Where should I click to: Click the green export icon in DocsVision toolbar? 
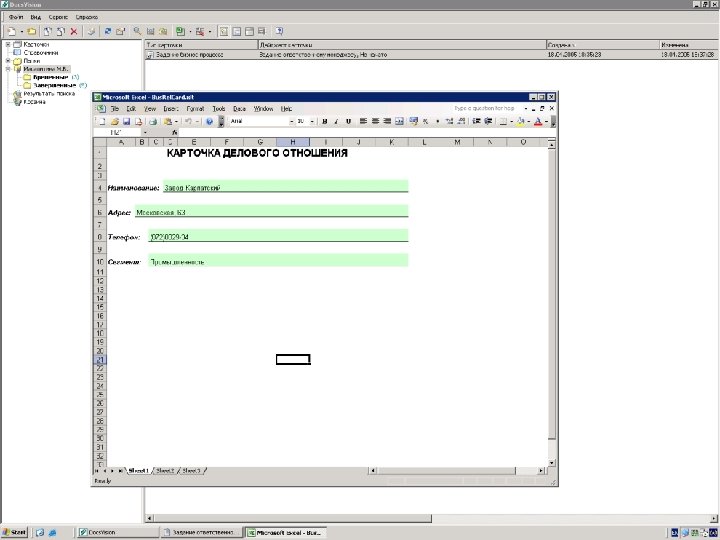pos(180,31)
